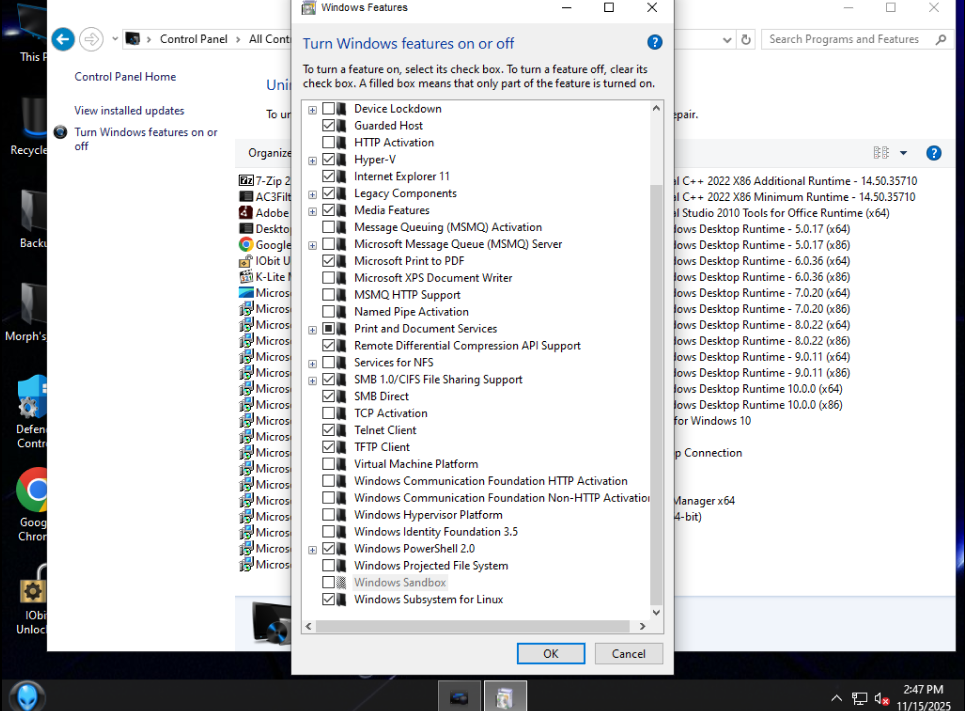The image size is (965, 711).
Task: Click the vertical scrollbar in features list
Action: 656,390
